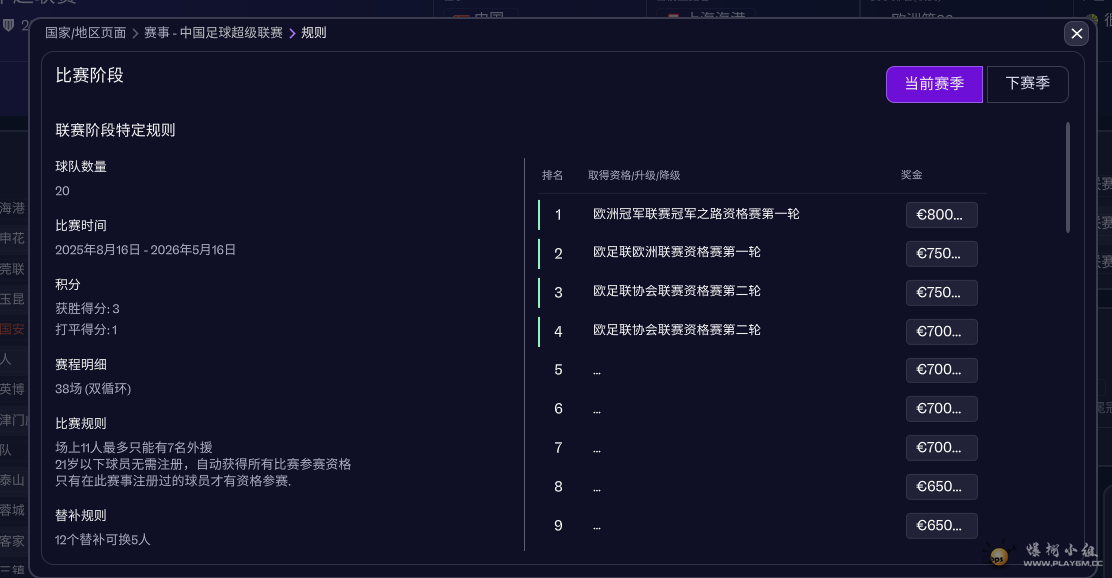
Task: Click the €650 prize for rank 8
Action: pos(941,487)
